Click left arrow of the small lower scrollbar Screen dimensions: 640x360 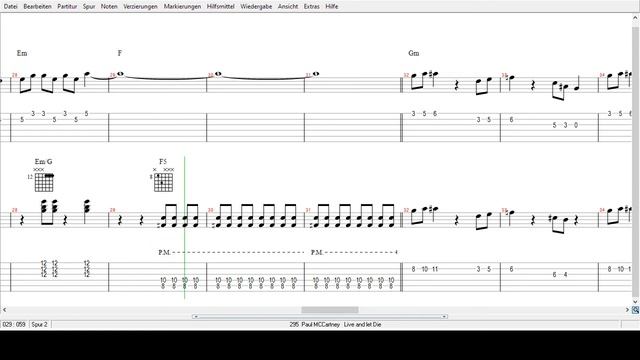click(x=196, y=316)
